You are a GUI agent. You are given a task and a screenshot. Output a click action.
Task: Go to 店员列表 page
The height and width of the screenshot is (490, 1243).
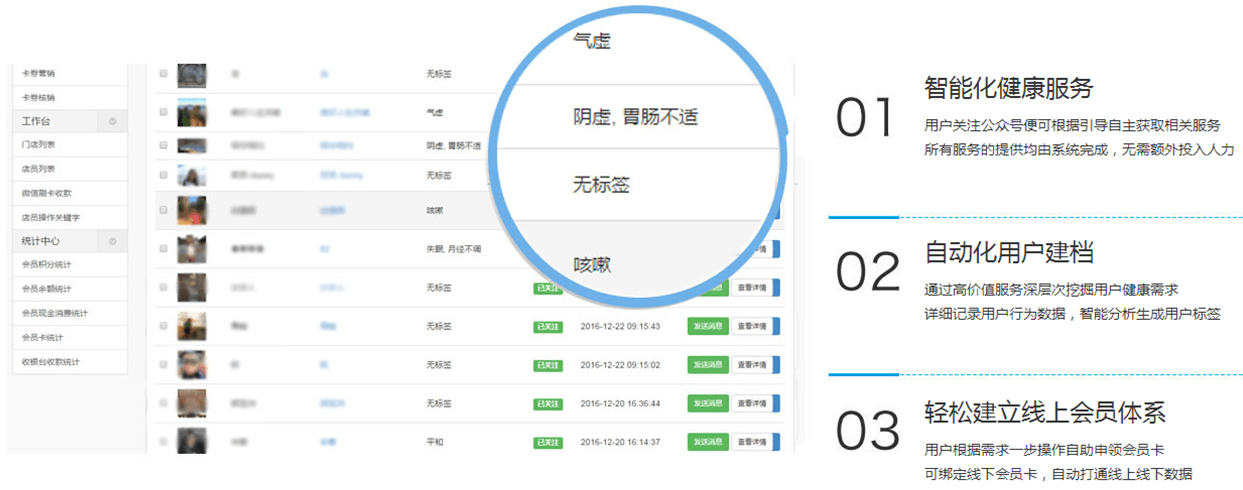pyautogui.click(x=39, y=168)
